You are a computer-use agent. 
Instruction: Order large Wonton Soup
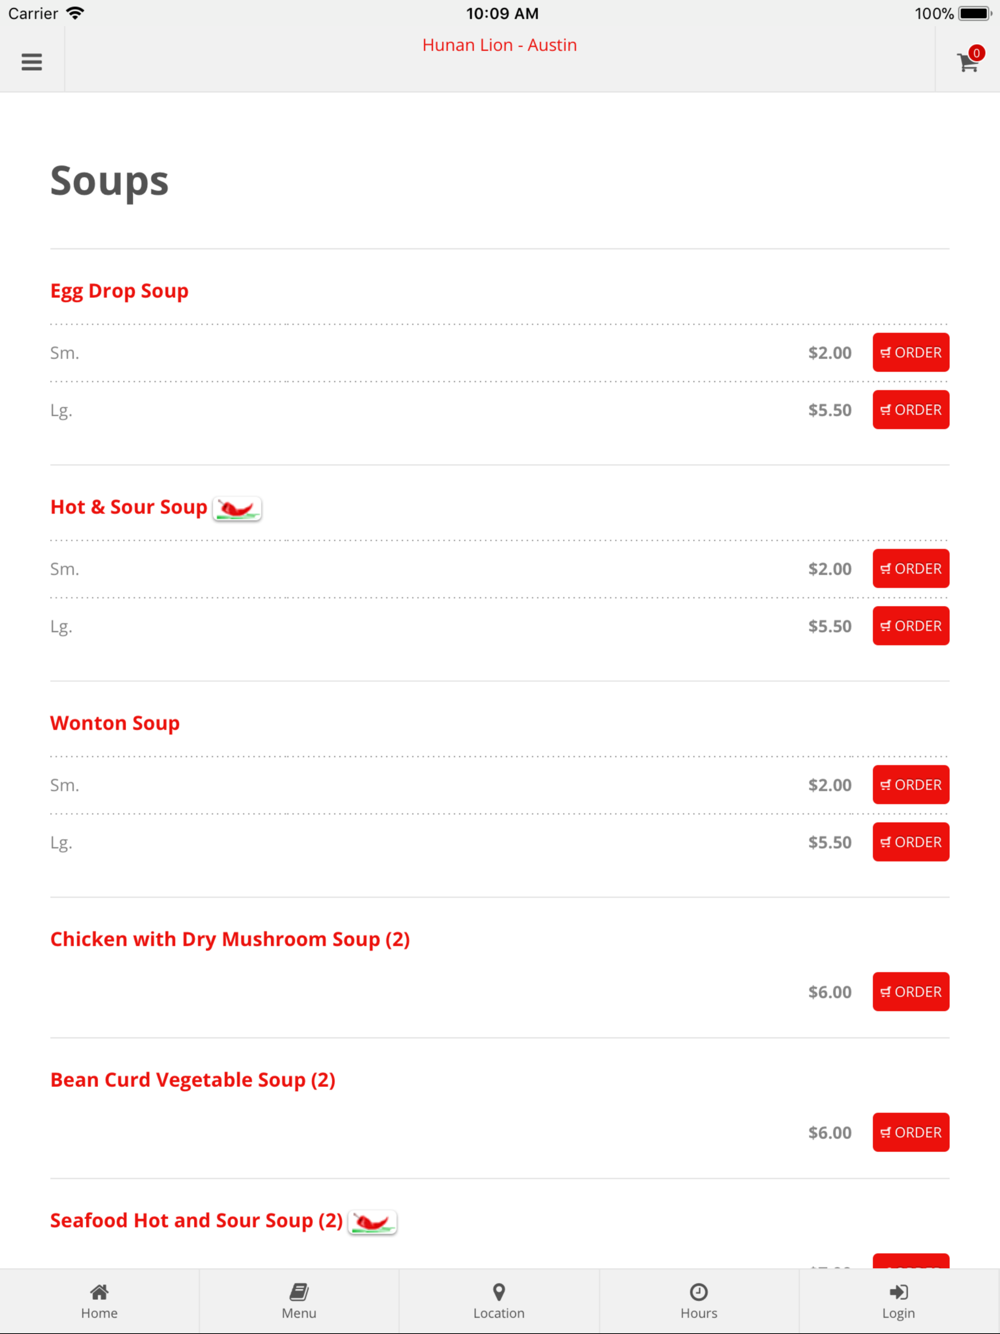point(911,842)
